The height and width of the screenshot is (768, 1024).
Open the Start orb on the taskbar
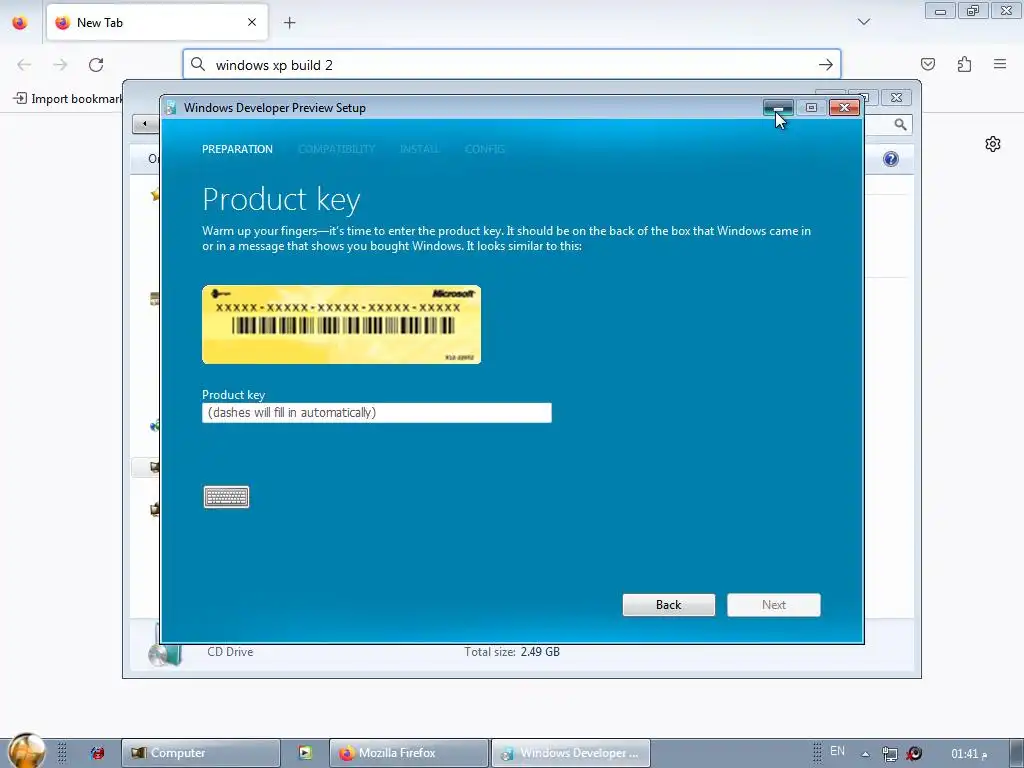(x=27, y=751)
